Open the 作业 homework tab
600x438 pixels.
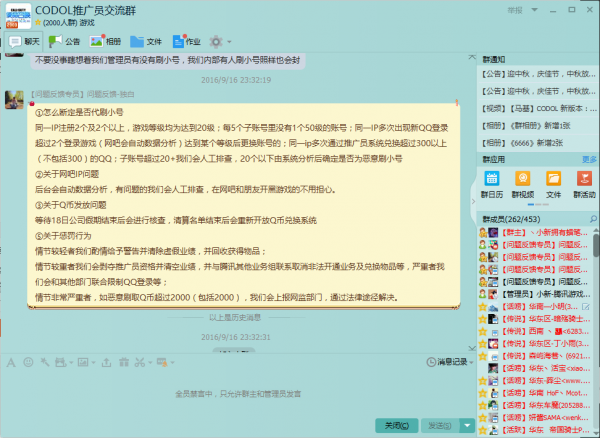(187, 42)
